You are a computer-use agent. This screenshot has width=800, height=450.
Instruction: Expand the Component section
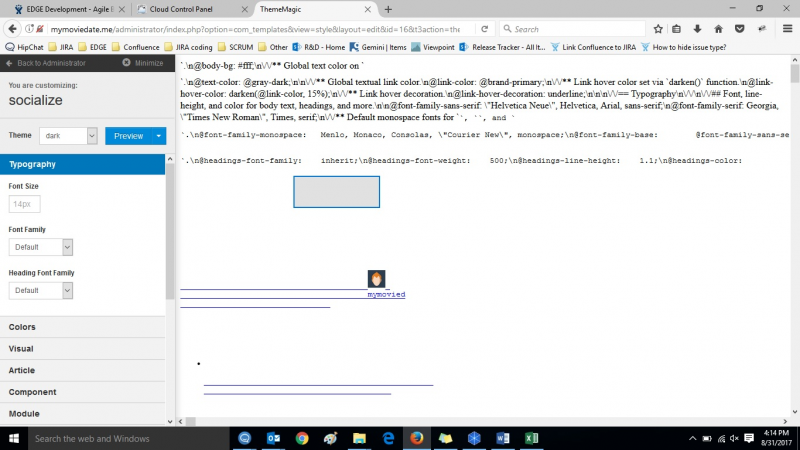(x=83, y=392)
